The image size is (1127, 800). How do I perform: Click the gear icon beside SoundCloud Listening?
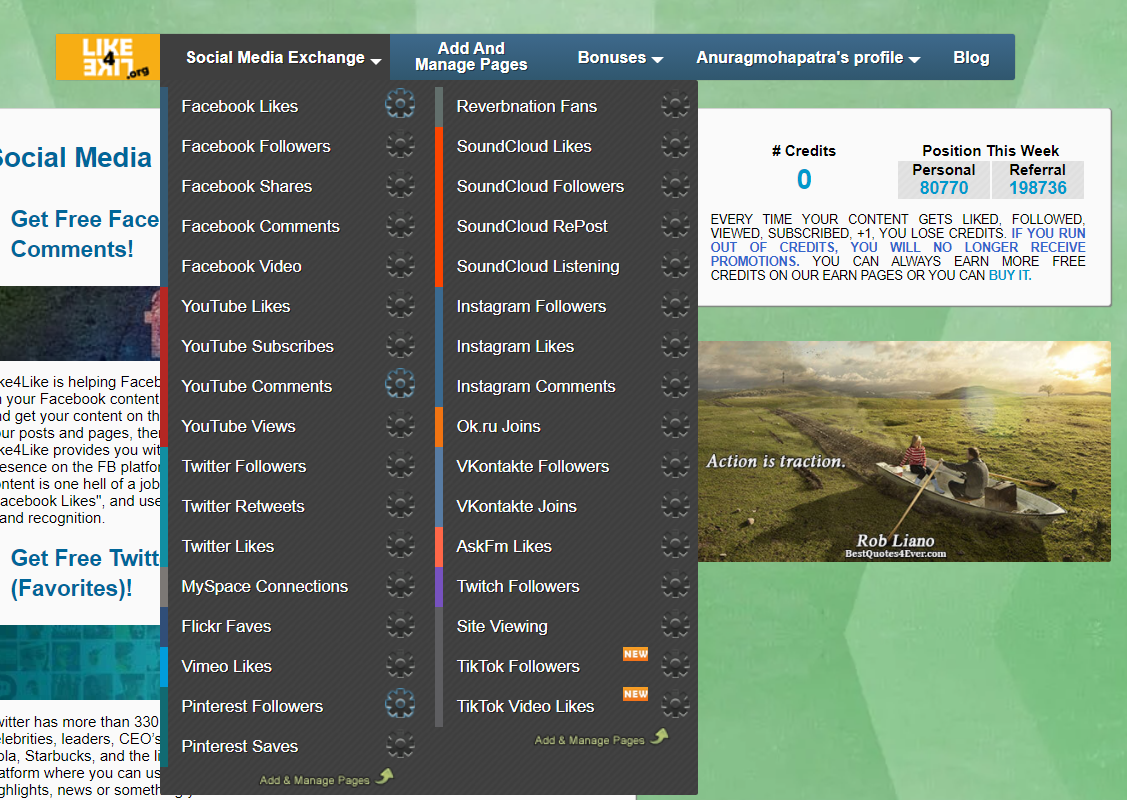[x=676, y=266]
